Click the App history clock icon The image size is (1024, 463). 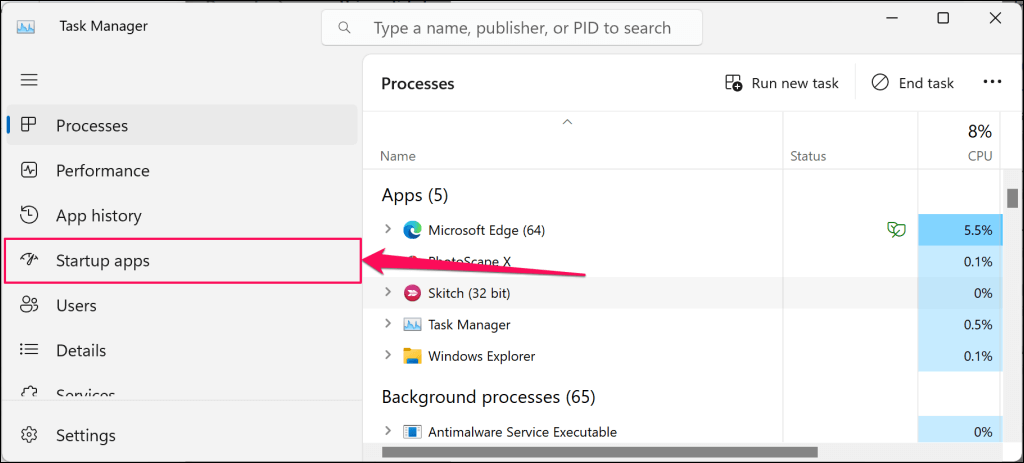pyautogui.click(x=29, y=215)
